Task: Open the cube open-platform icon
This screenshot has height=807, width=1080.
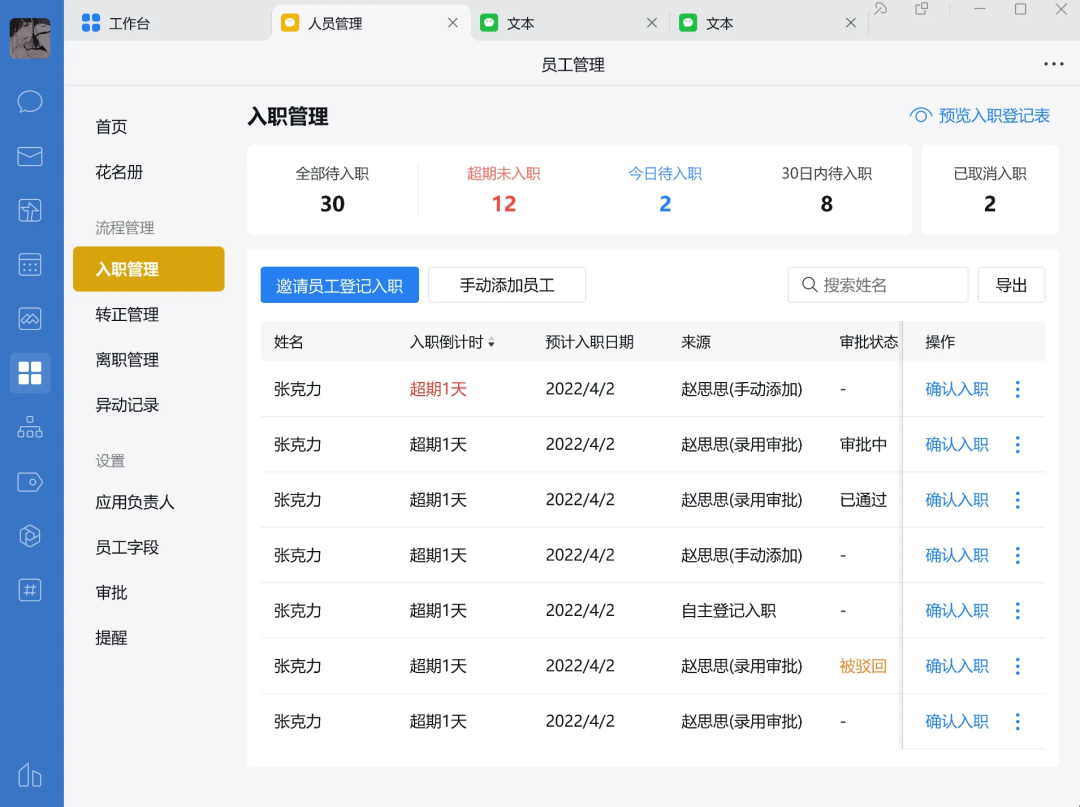Action: click(30, 537)
